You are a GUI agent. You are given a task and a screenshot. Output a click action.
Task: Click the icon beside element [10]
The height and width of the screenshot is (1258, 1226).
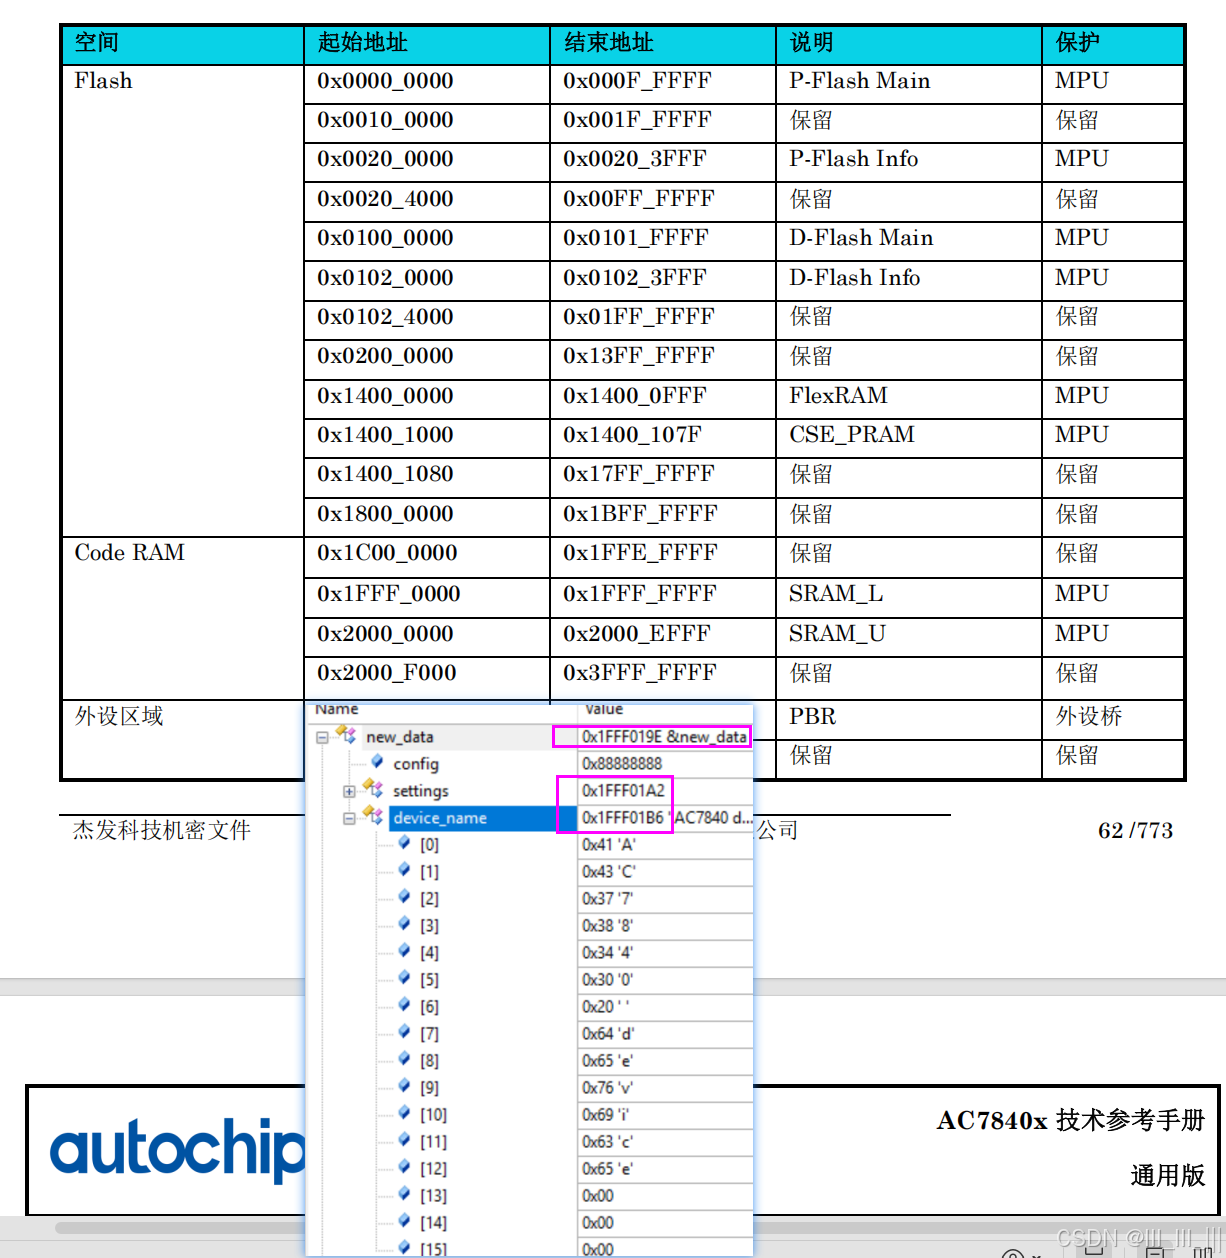(404, 1113)
